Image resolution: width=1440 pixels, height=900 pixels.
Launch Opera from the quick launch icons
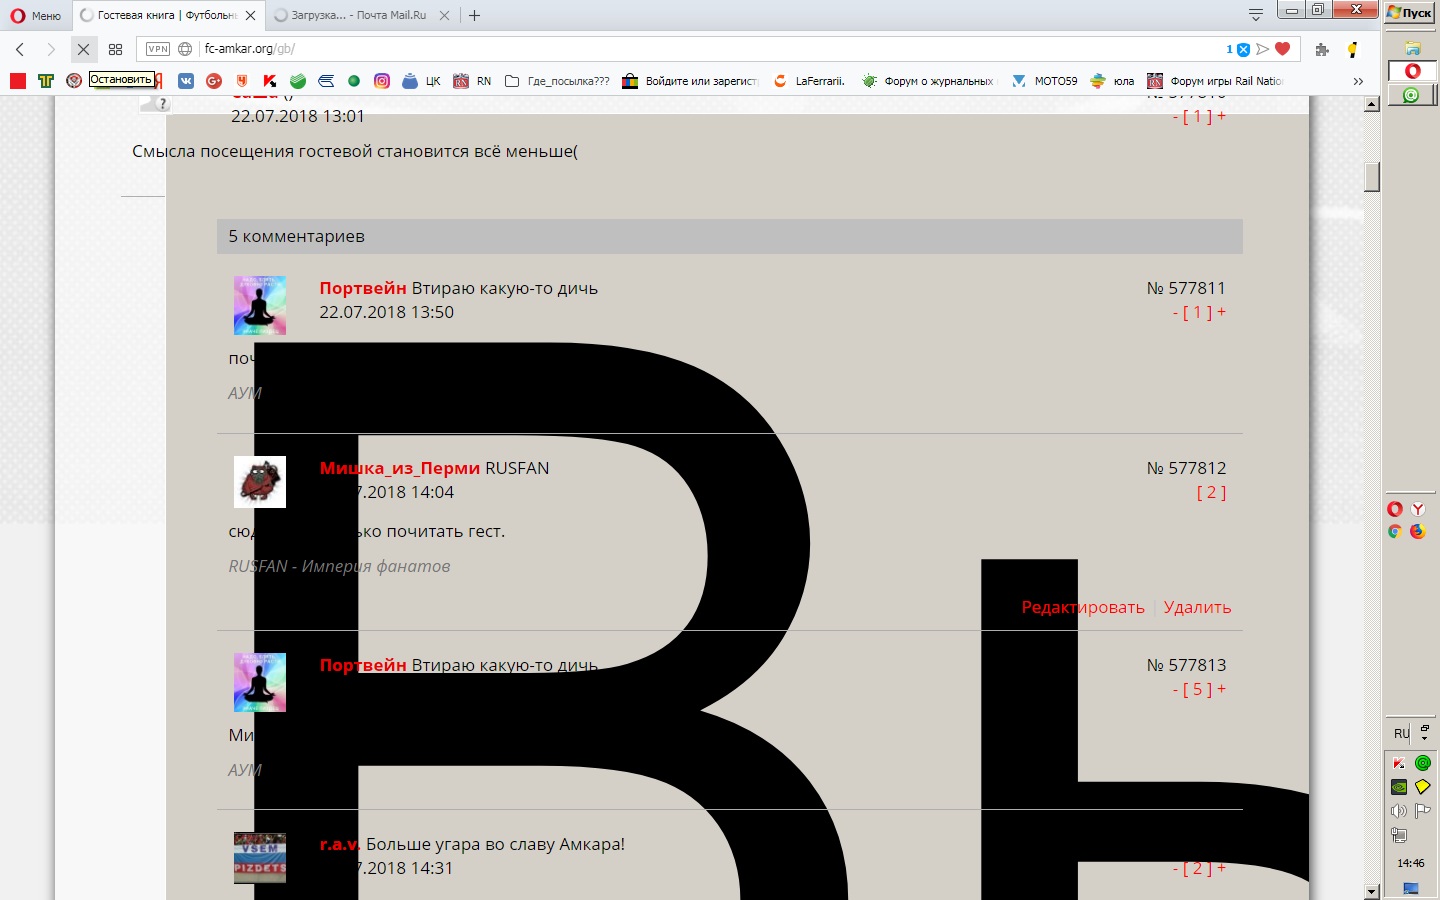pyautogui.click(x=1394, y=509)
